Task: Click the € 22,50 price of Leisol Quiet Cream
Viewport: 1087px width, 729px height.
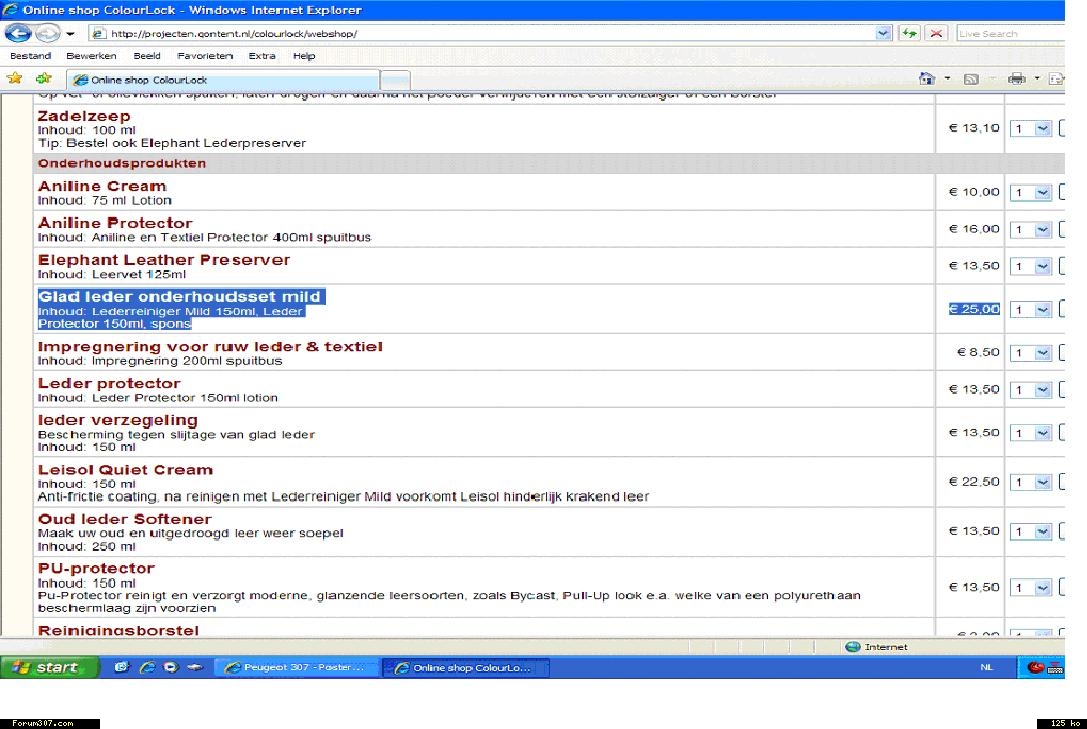Action: (974, 482)
